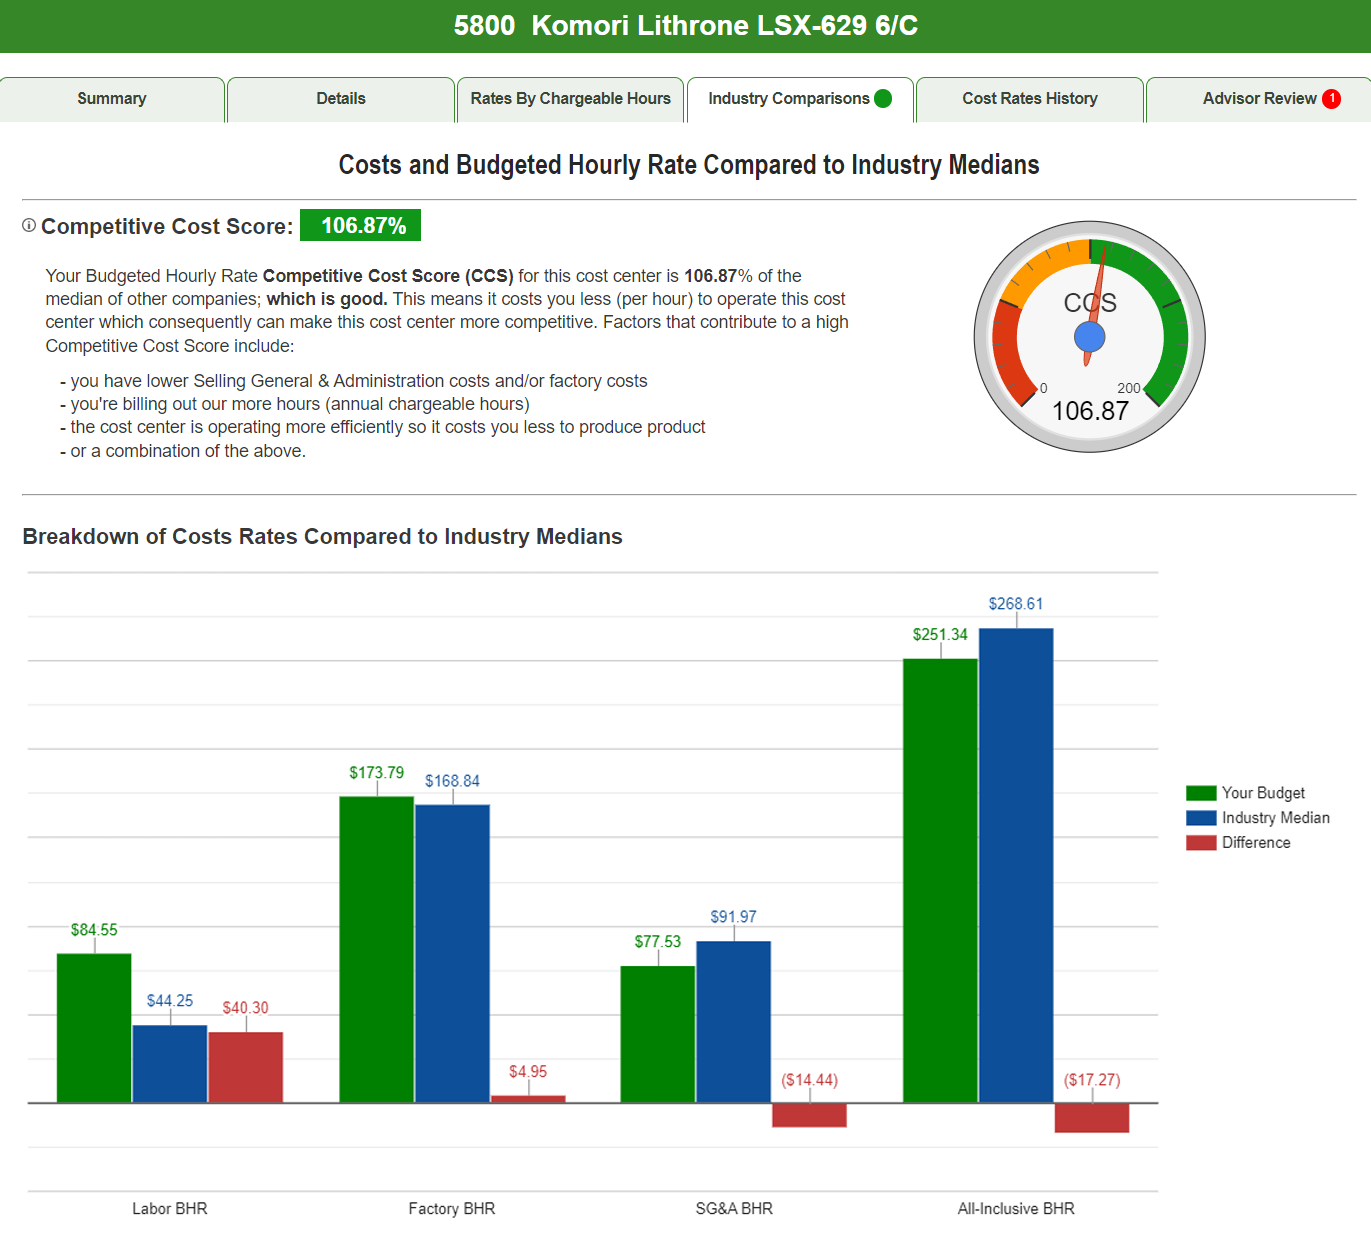The width and height of the screenshot is (1371, 1249).
Task: Click the red notification badge on Advisor Review
Action: click(1331, 98)
